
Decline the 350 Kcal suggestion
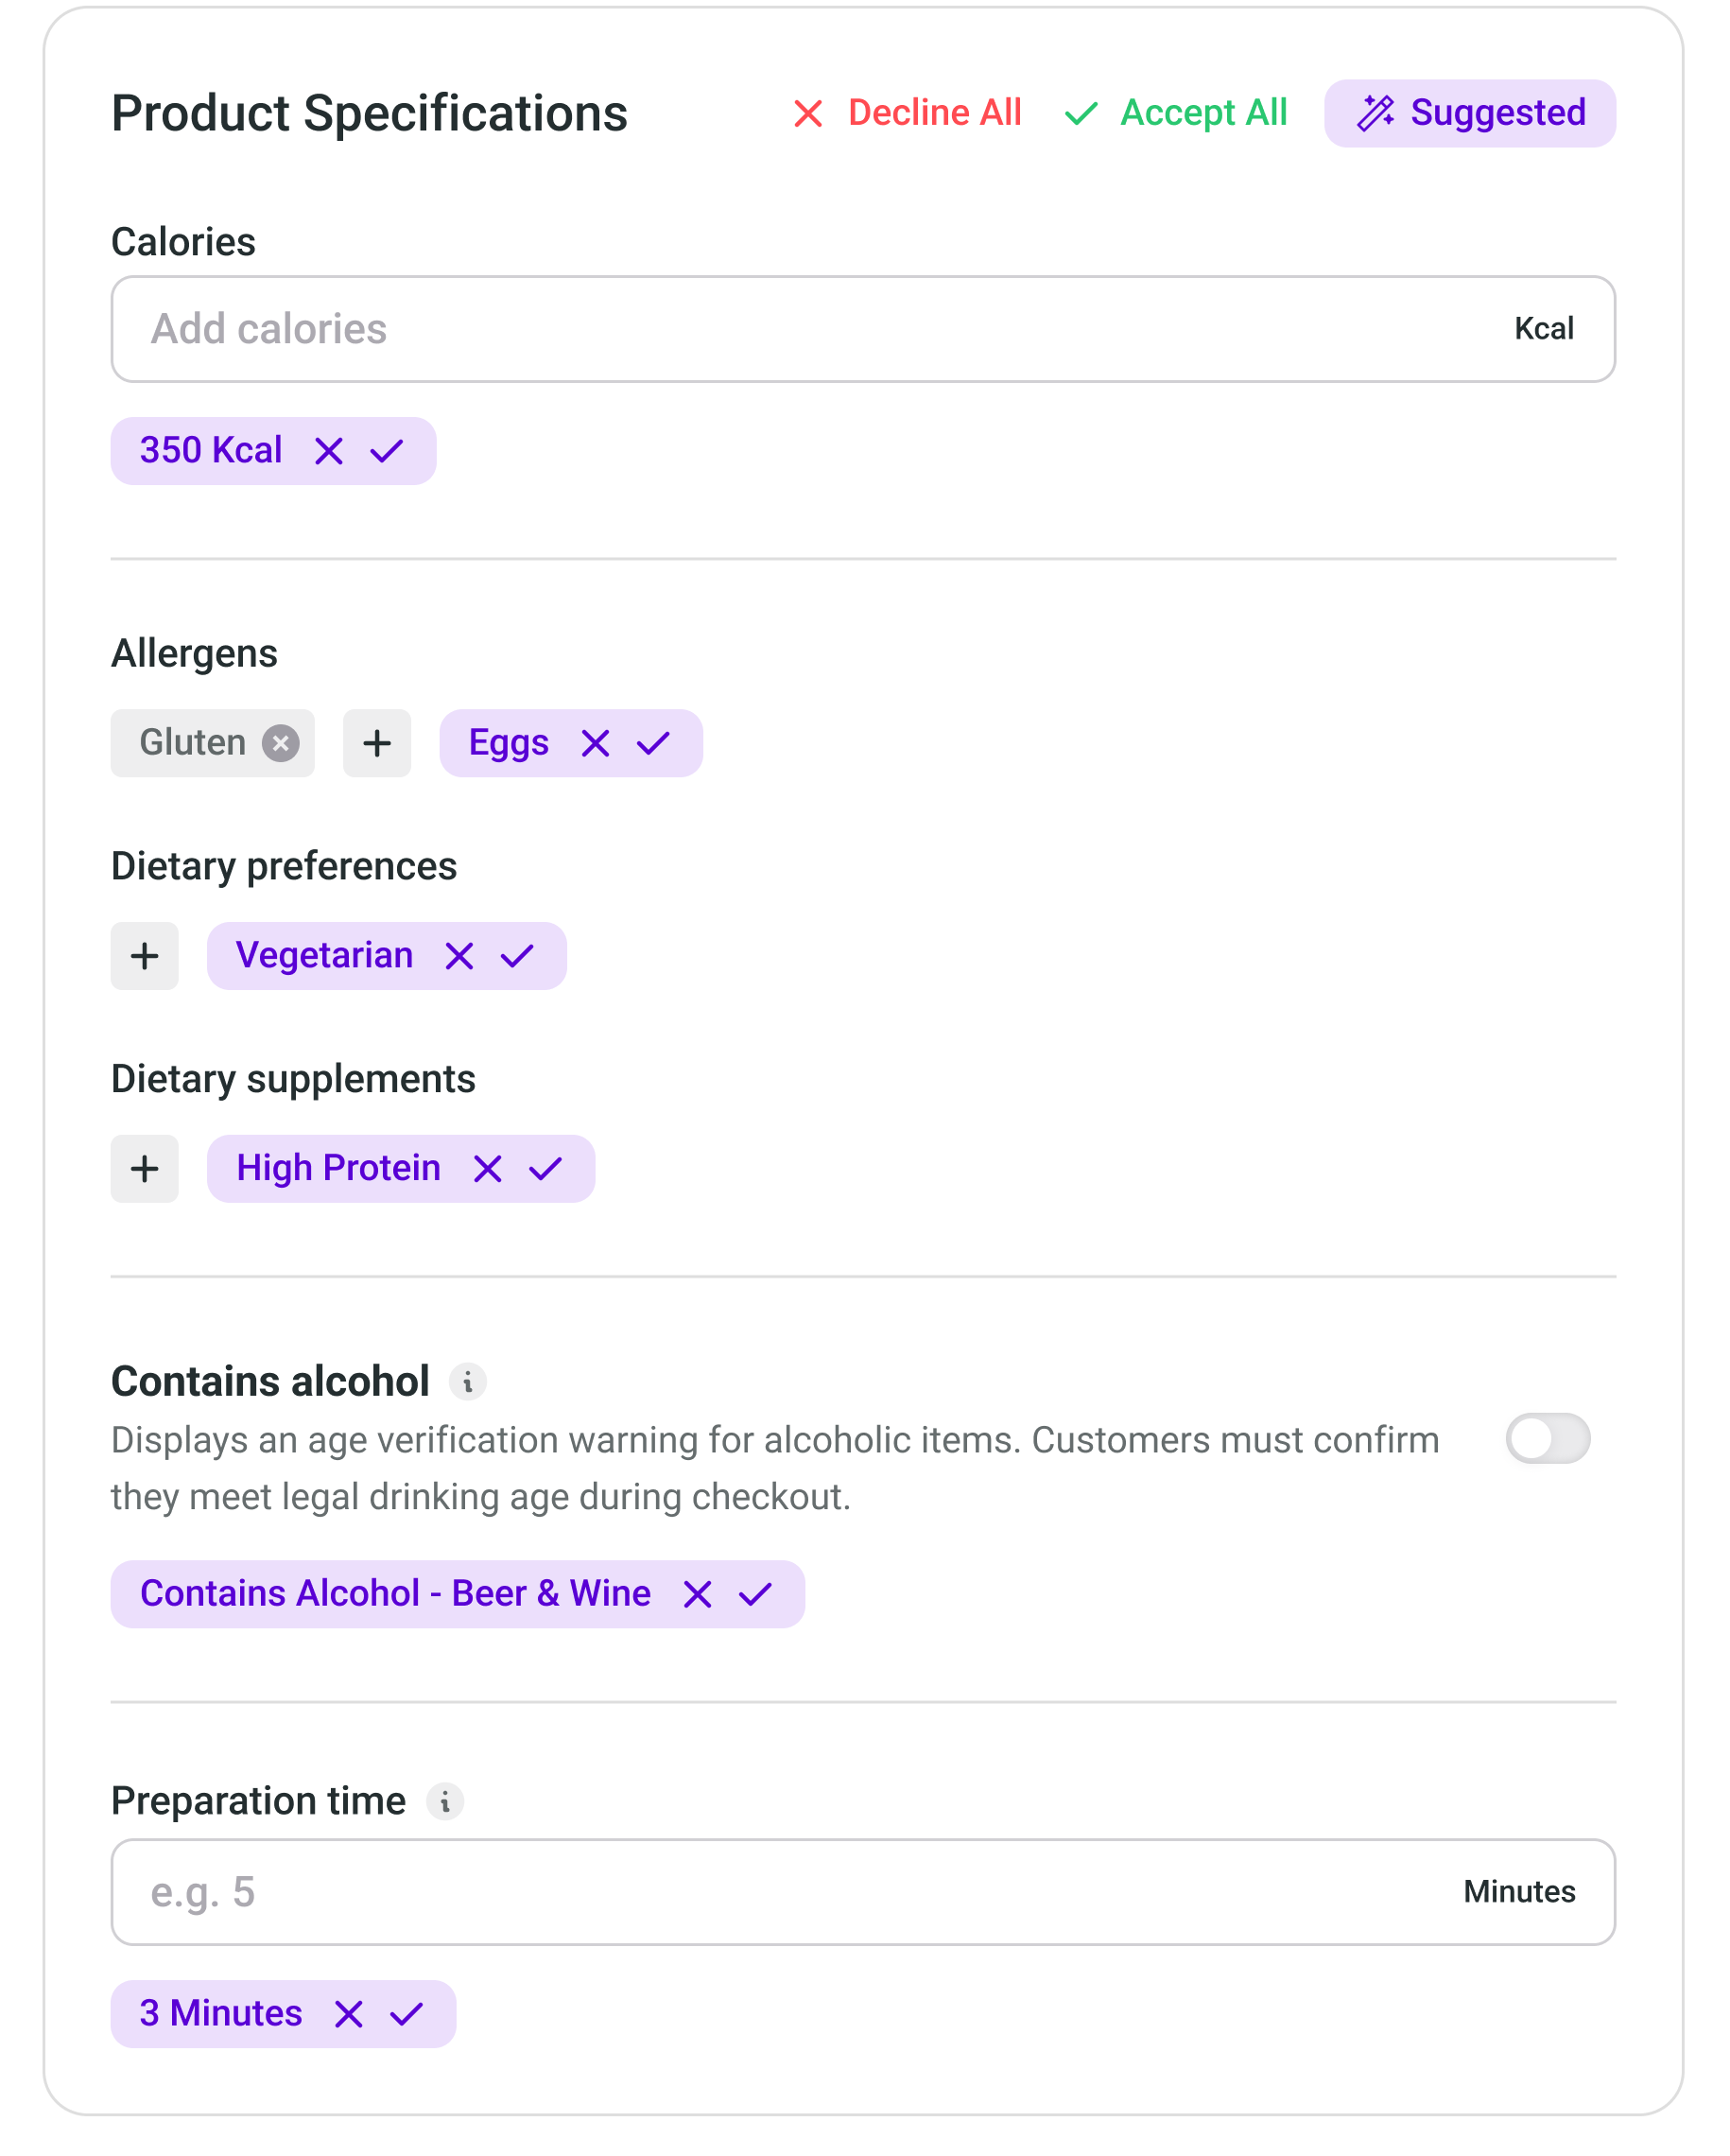click(x=328, y=451)
